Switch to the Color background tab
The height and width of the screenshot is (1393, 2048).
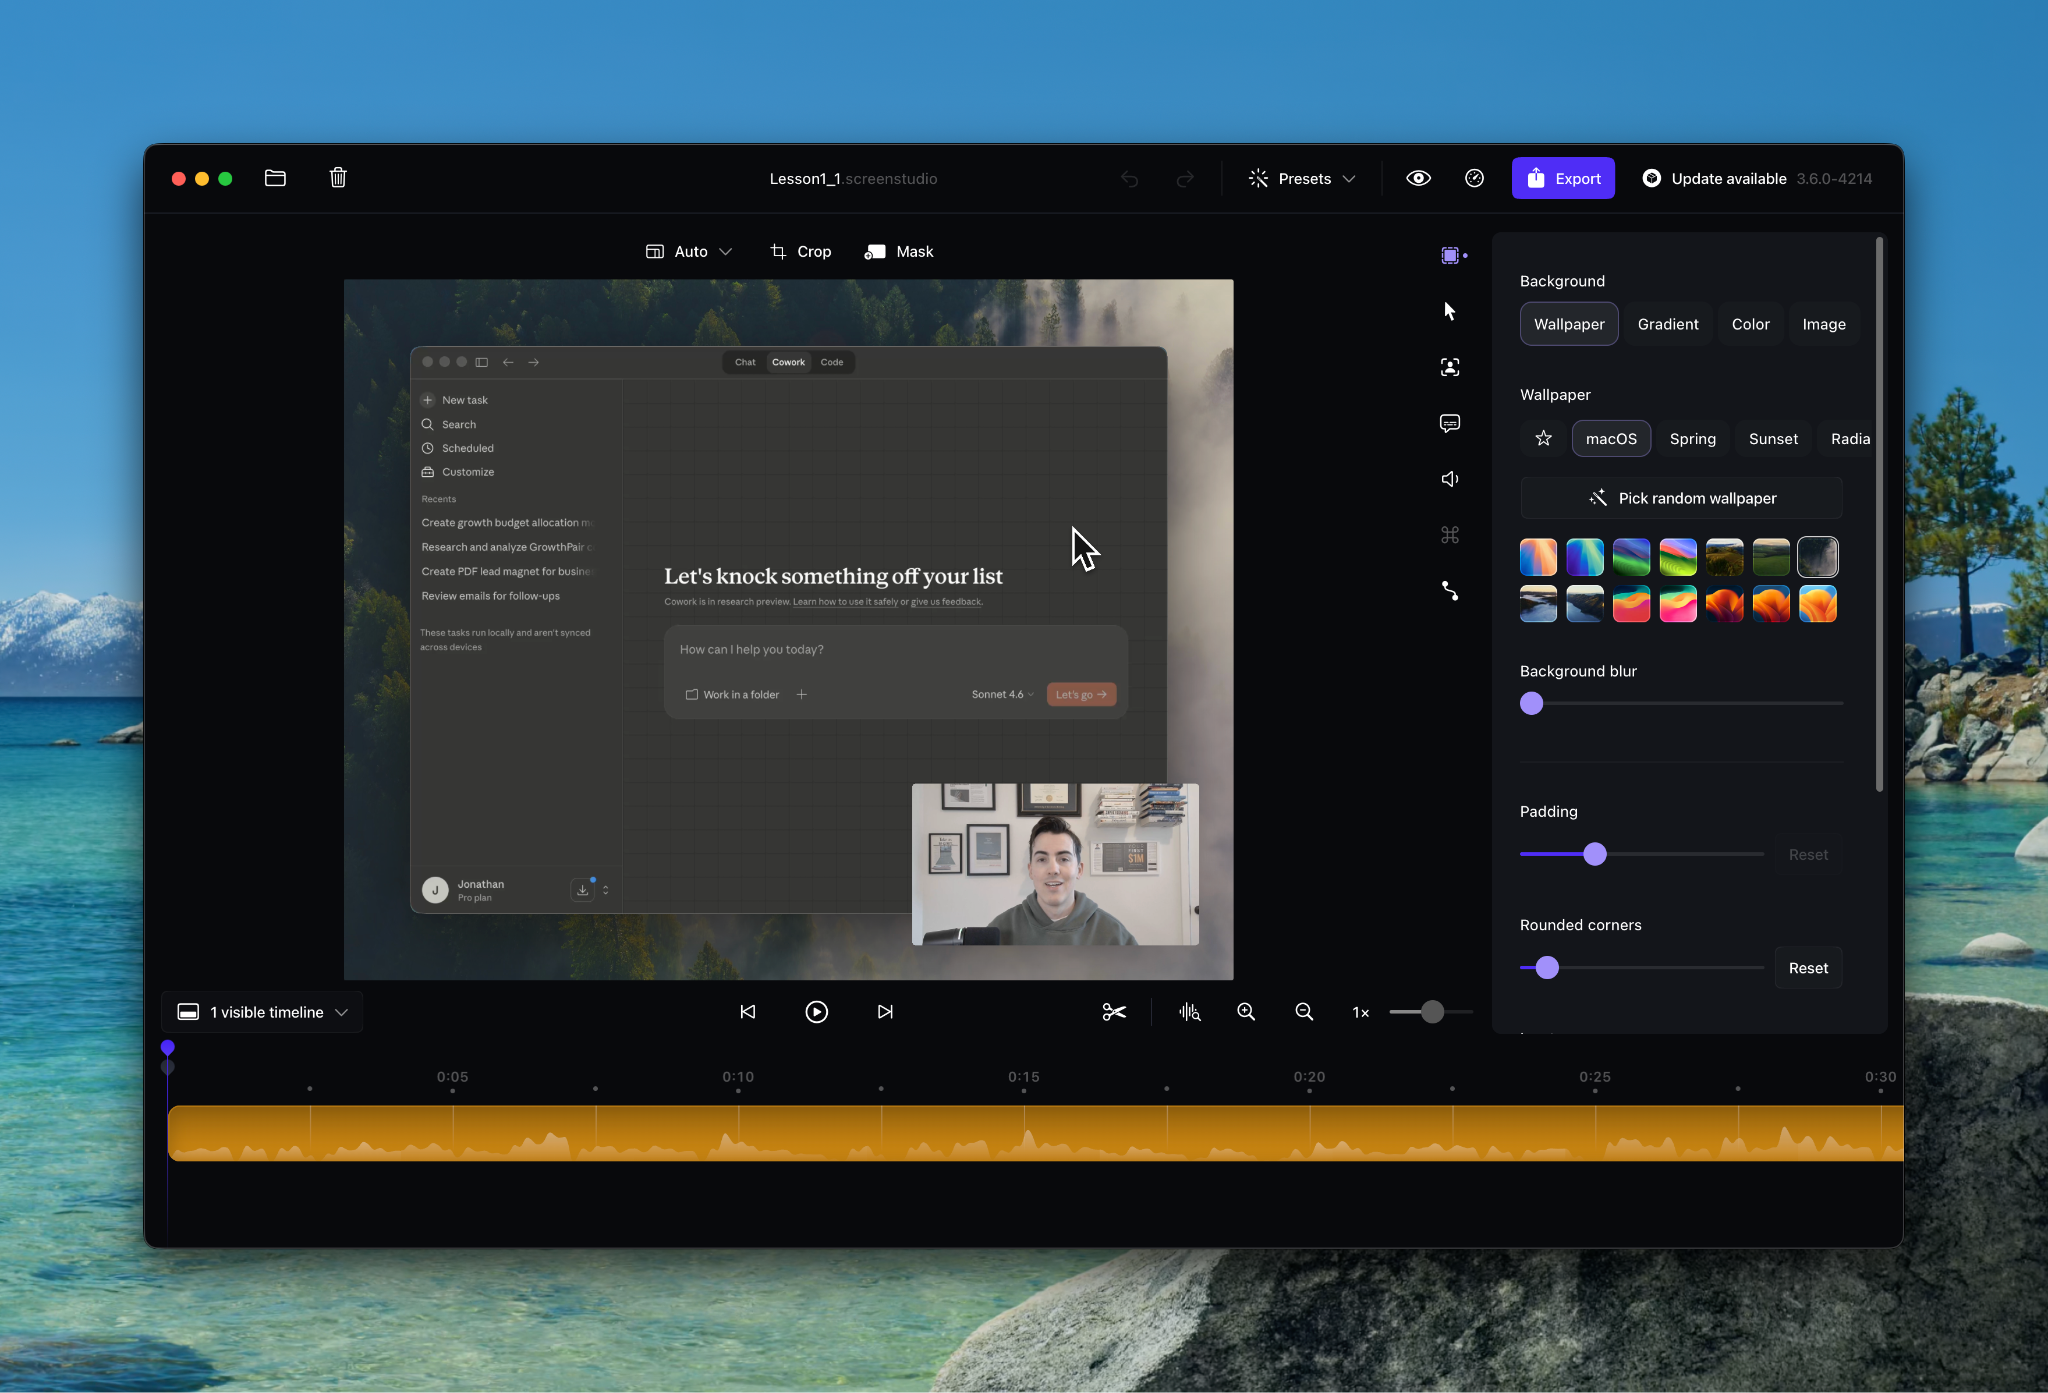1750,324
